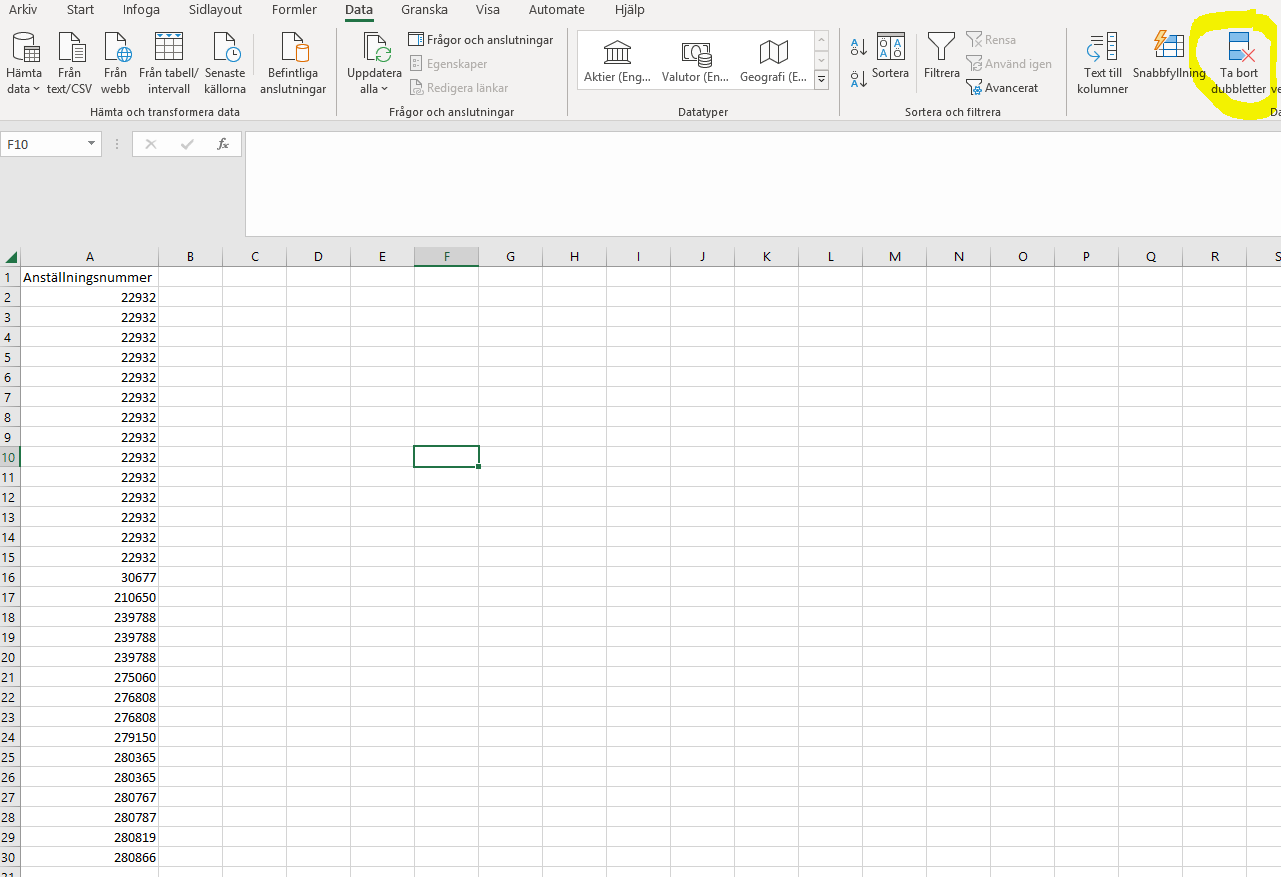Select cell A1 Anställningsnummer header

pos(89,277)
